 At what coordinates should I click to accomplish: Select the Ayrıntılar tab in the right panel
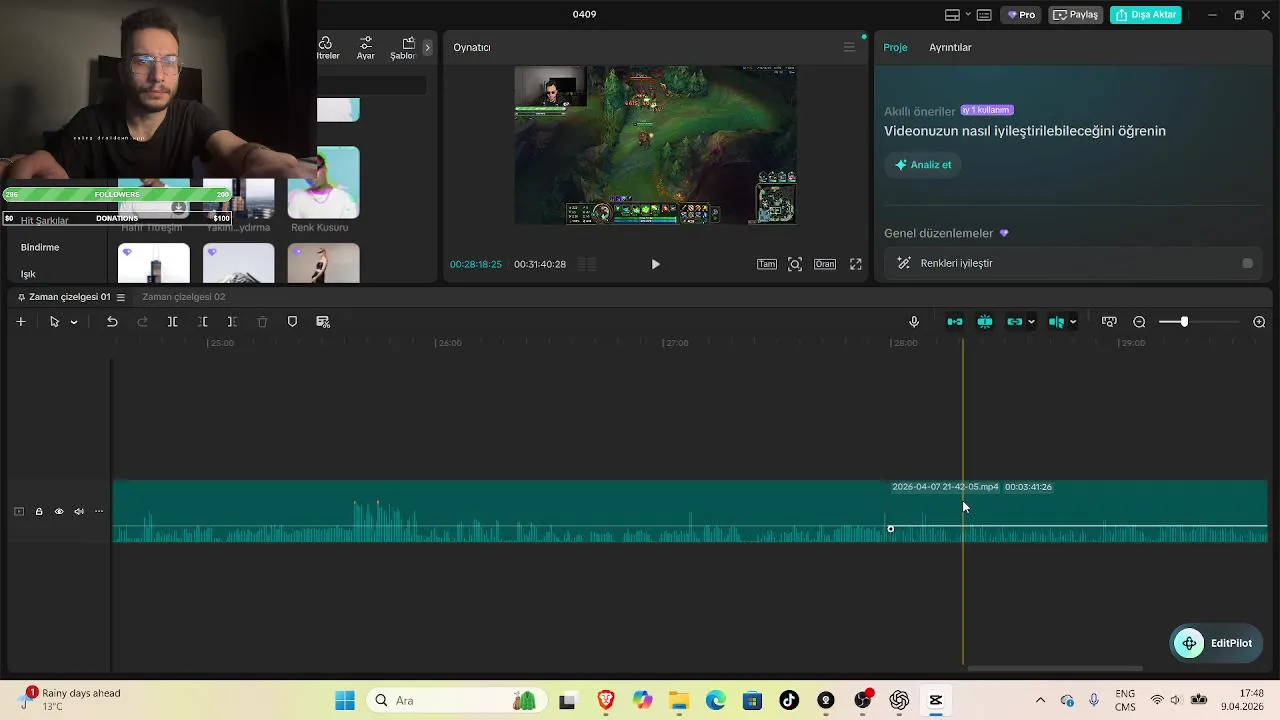950,47
